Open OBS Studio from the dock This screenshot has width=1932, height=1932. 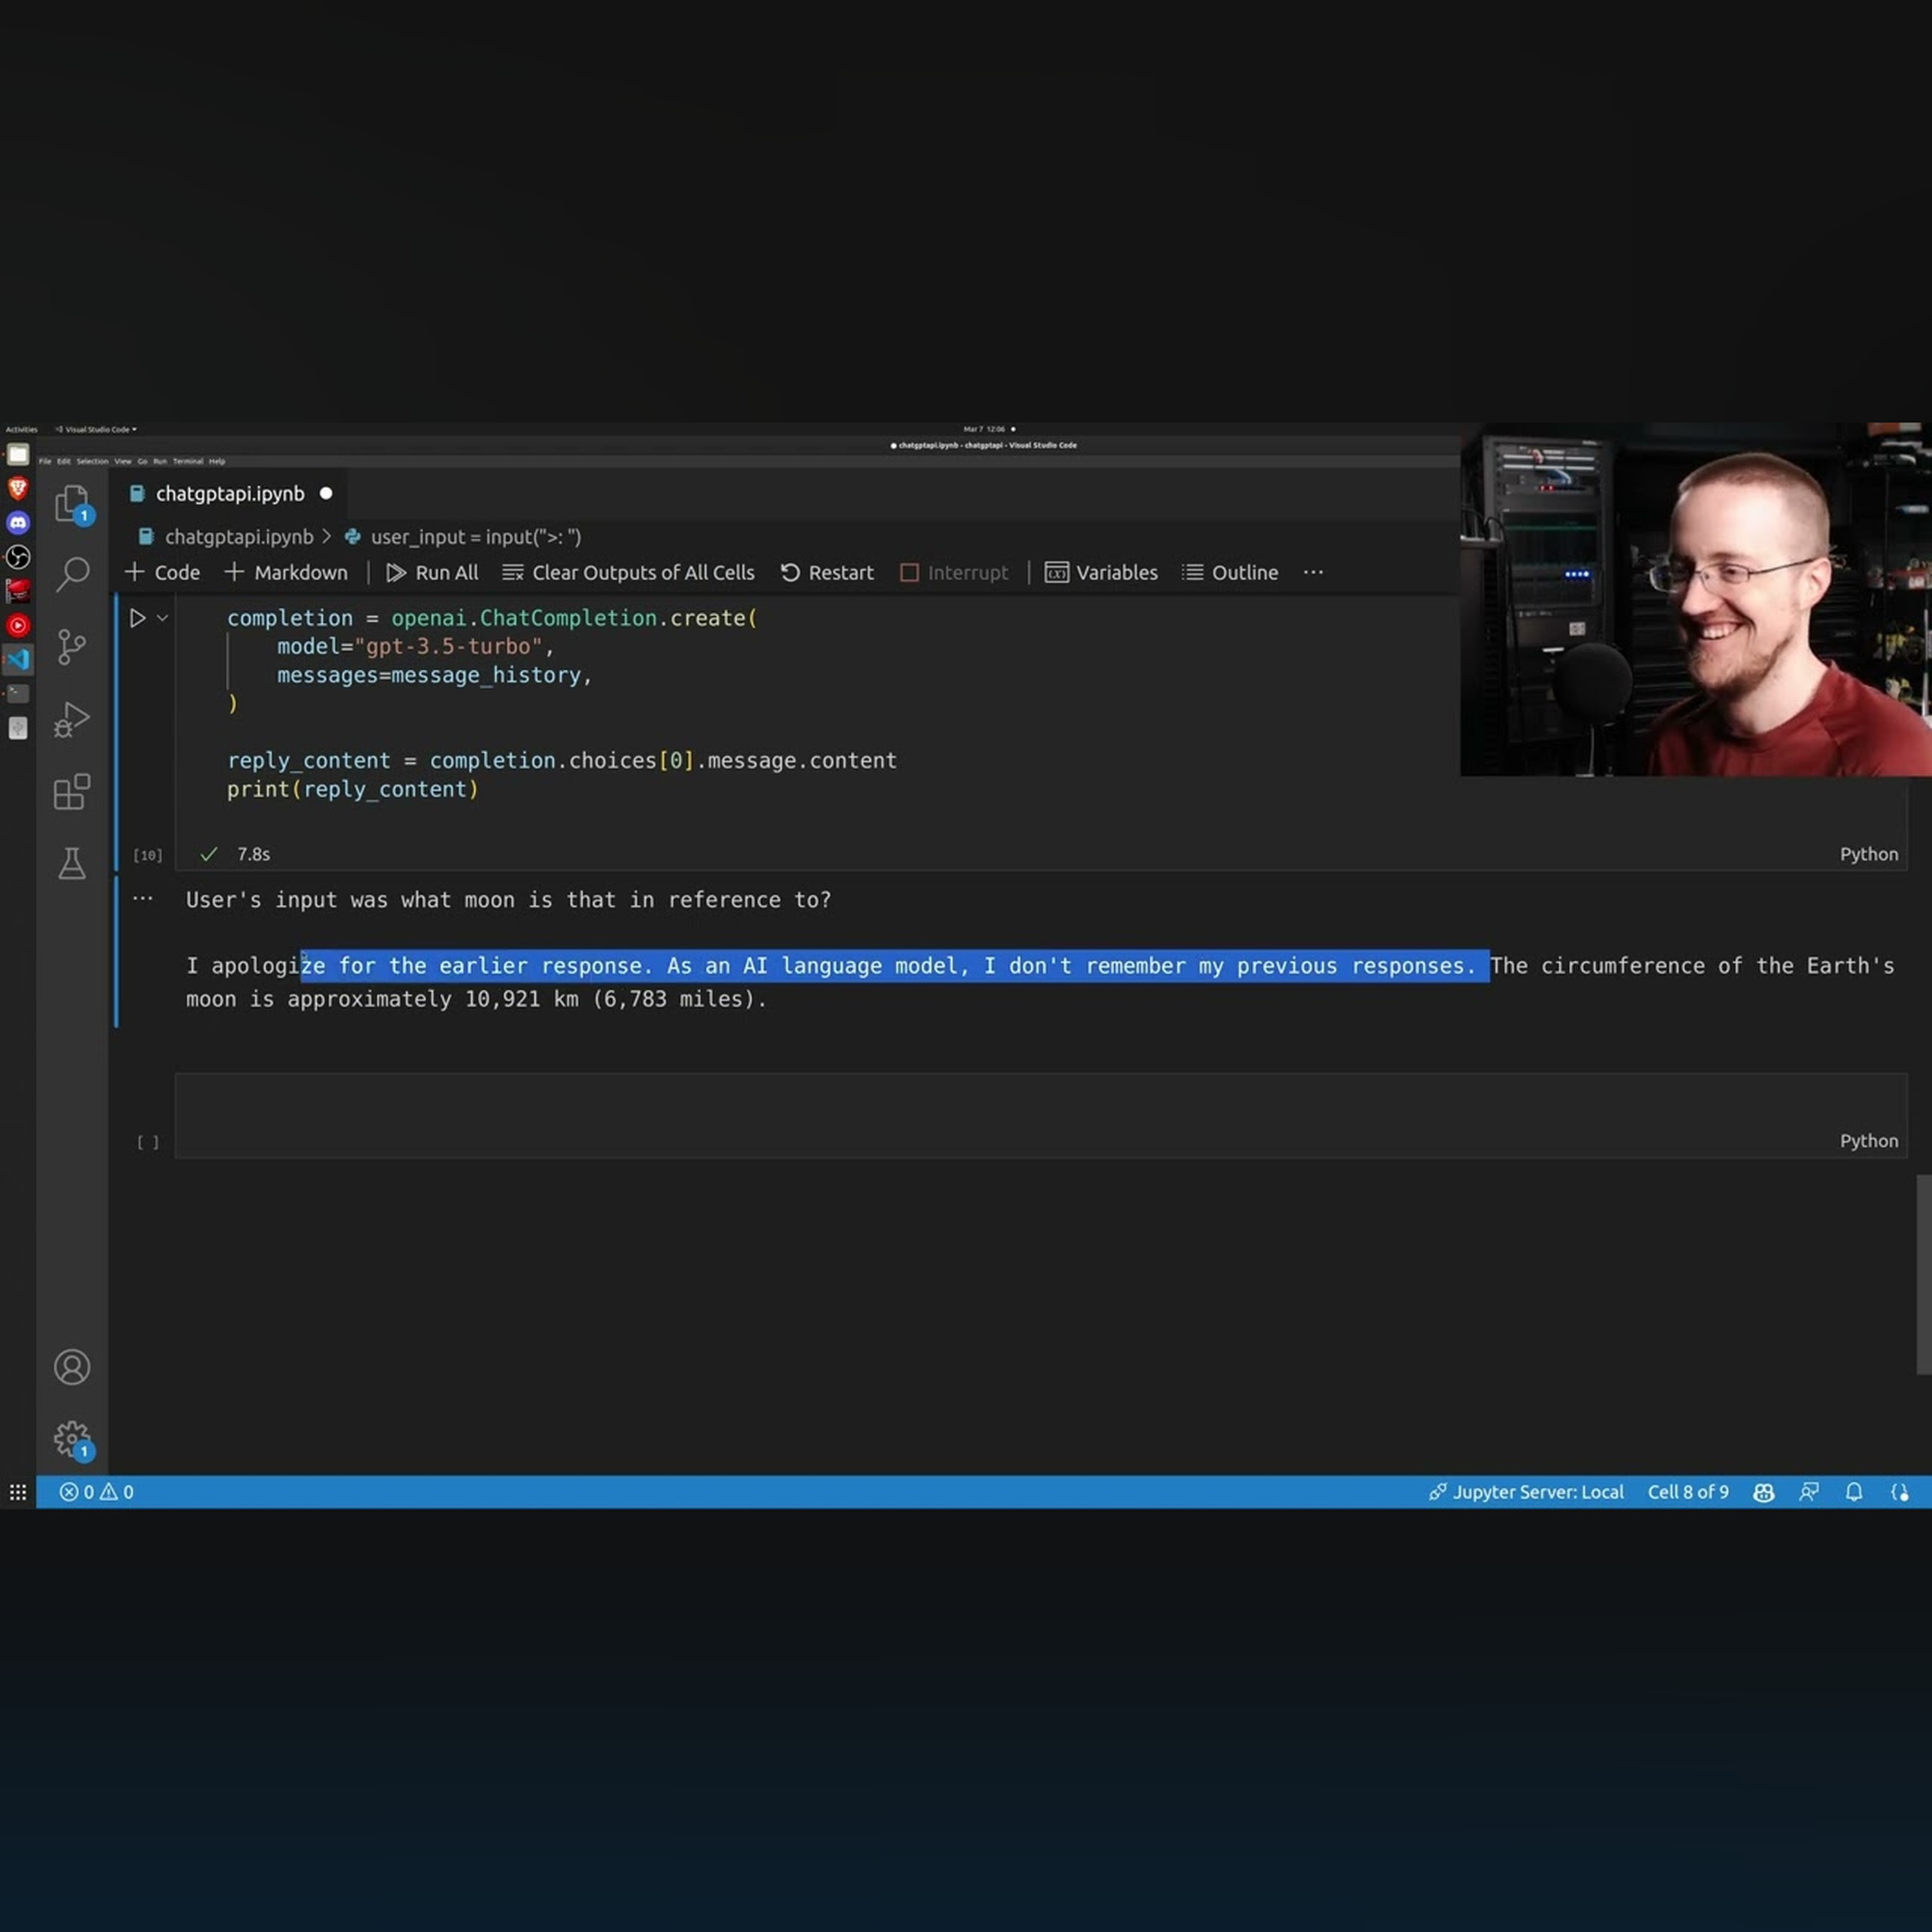tap(18, 556)
